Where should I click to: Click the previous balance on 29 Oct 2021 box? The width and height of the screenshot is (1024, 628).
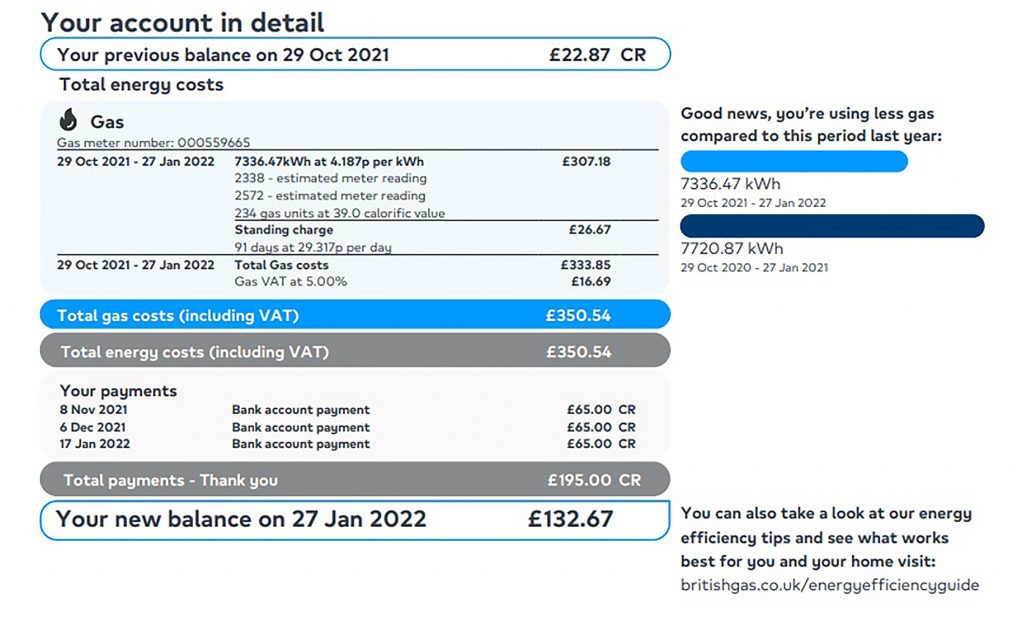click(354, 55)
